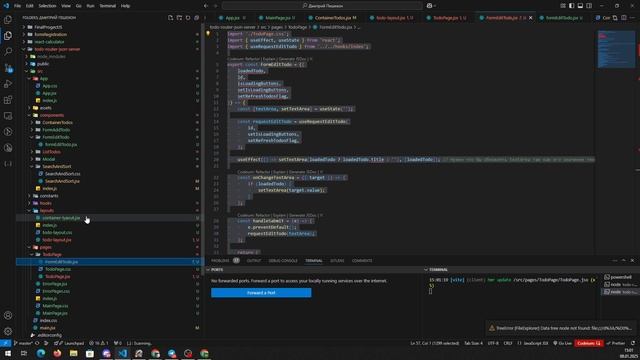Click the split editor icon
Viewport: 640px width, 360px height.
pos(624,18)
